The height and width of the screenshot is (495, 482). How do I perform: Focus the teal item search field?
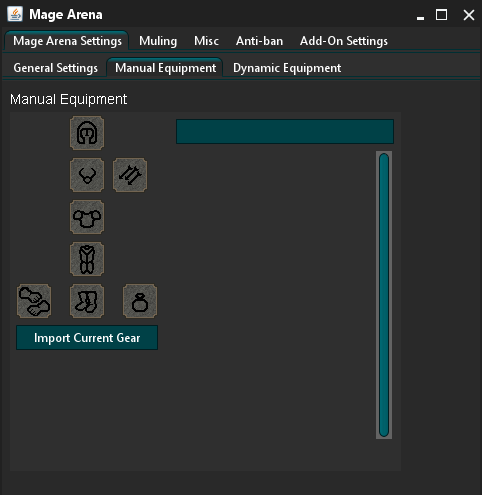pyautogui.click(x=285, y=131)
